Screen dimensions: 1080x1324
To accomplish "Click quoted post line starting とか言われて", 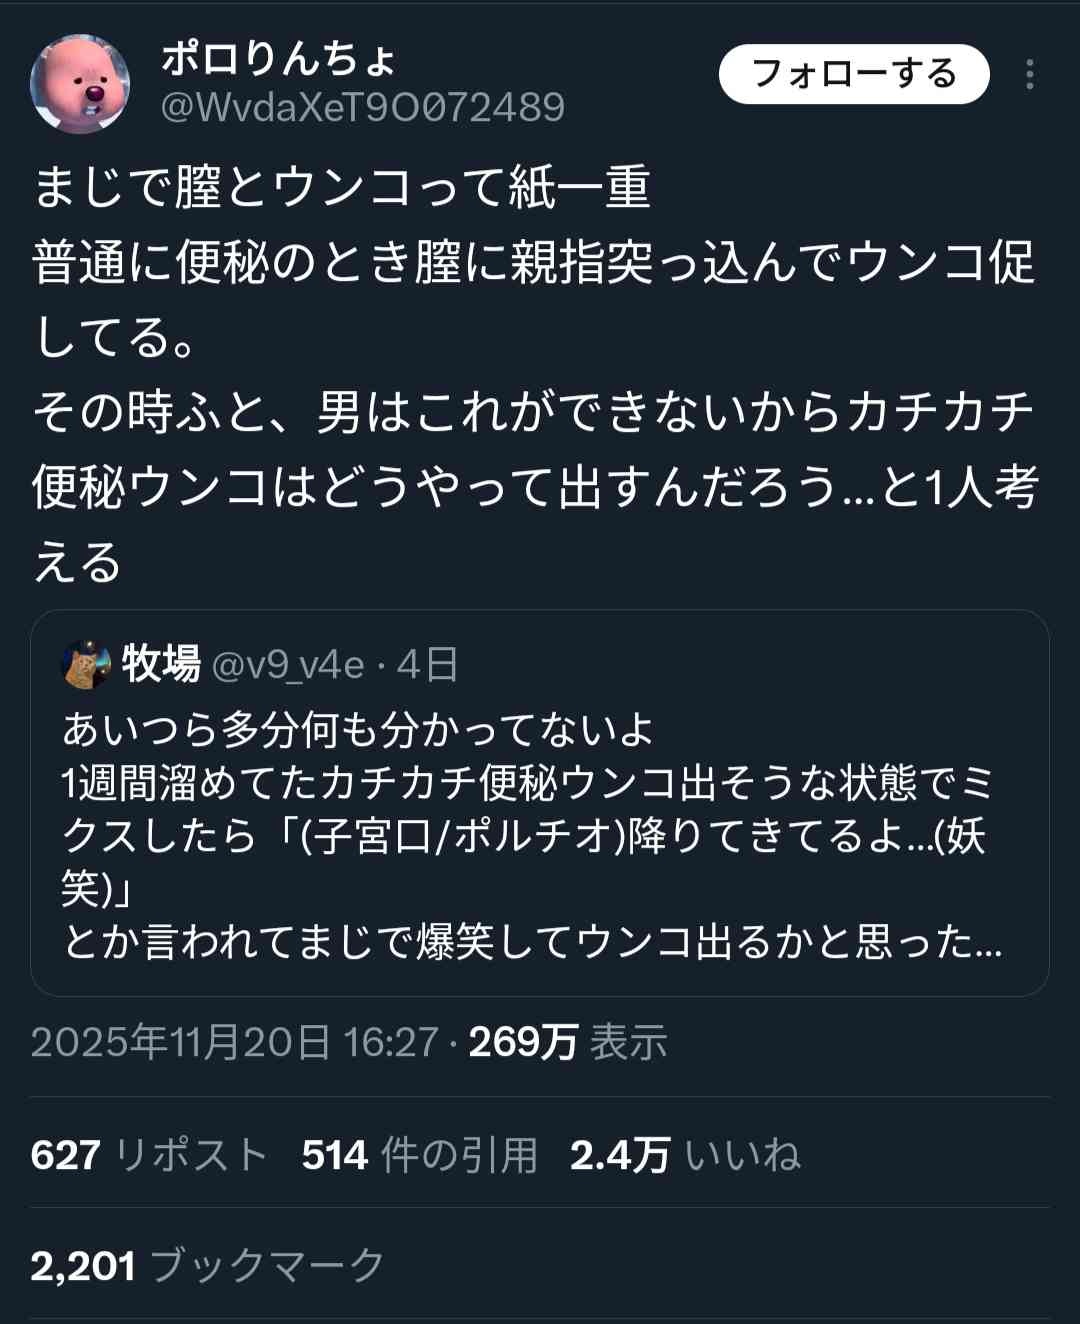I will [532, 942].
